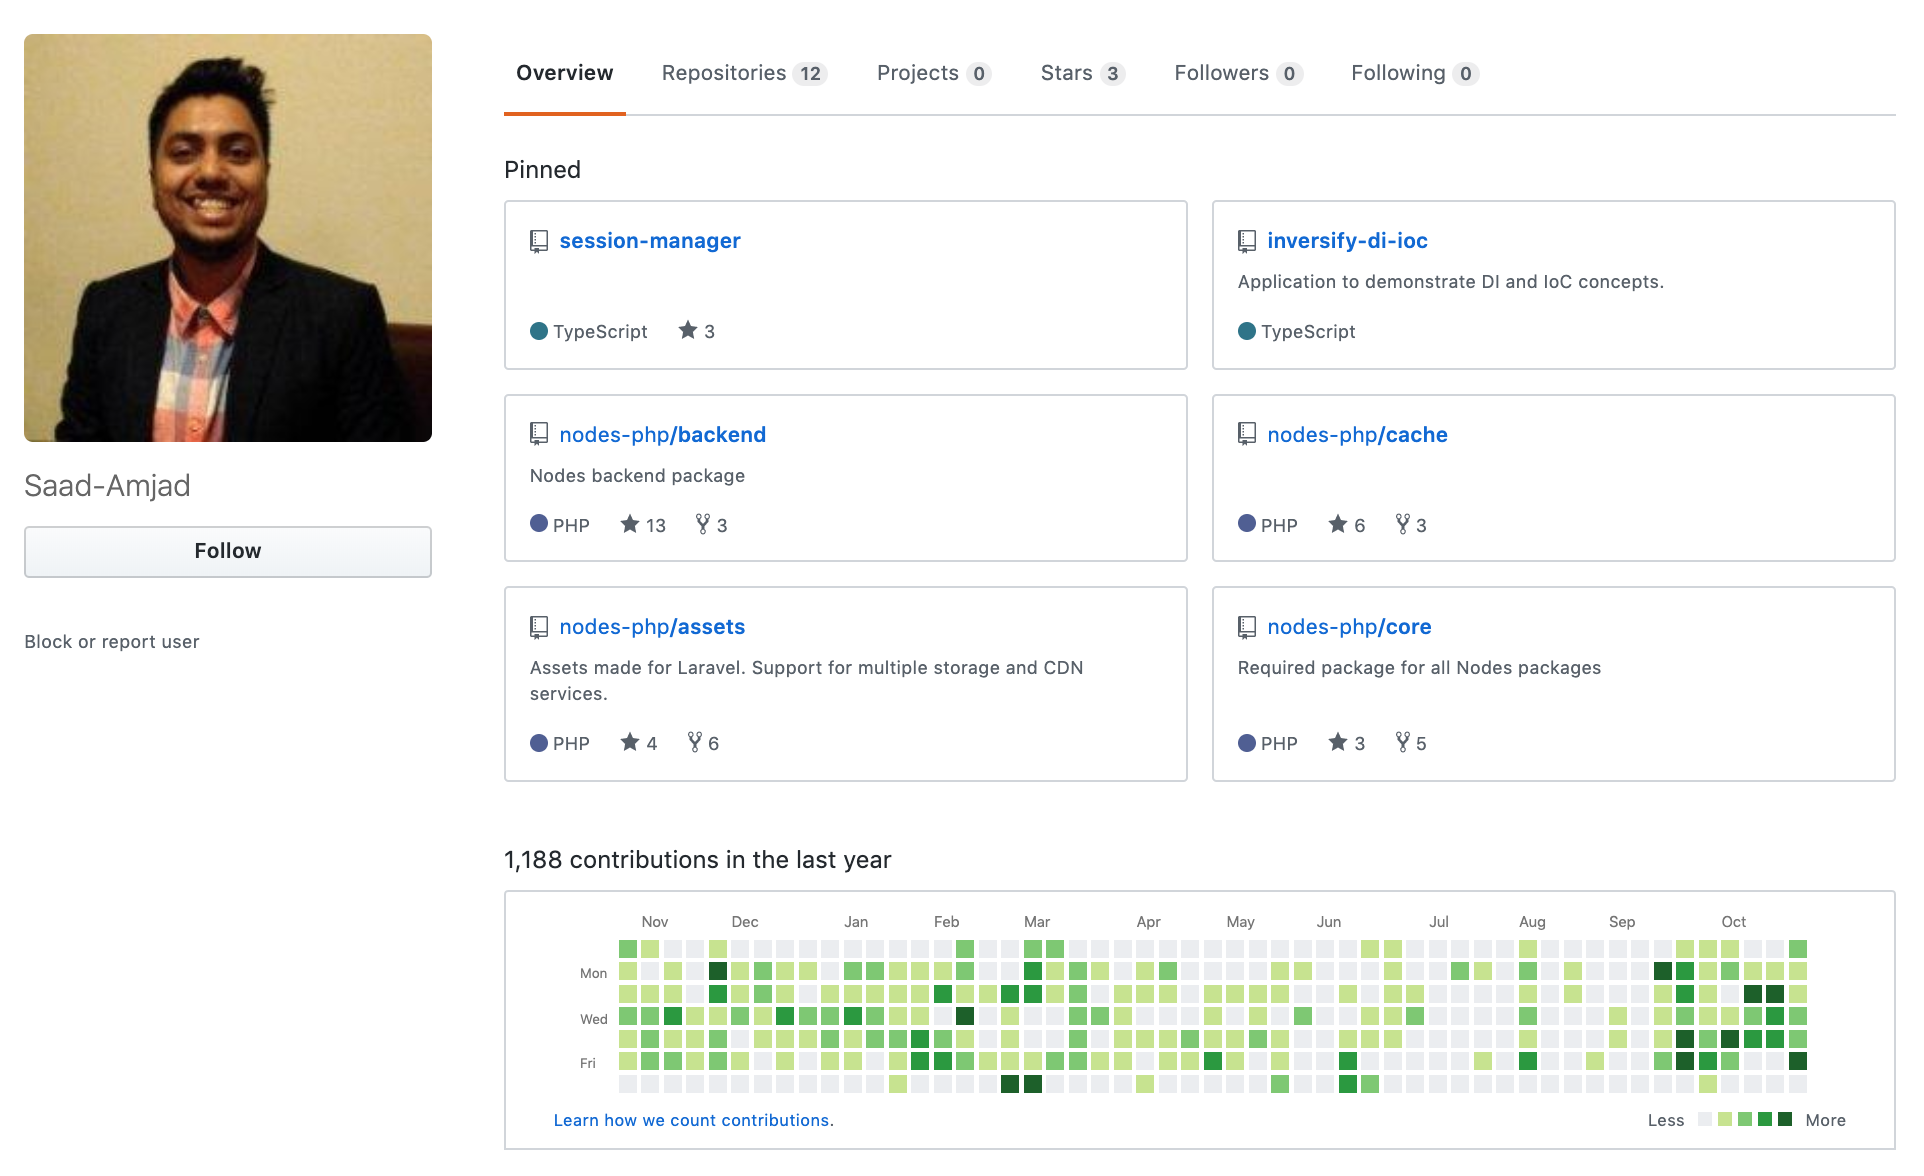The width and height of the screenshot is (1924, 1176).
Task: Click star icon on nodes-php/cache card
Action: (1337, 524)
